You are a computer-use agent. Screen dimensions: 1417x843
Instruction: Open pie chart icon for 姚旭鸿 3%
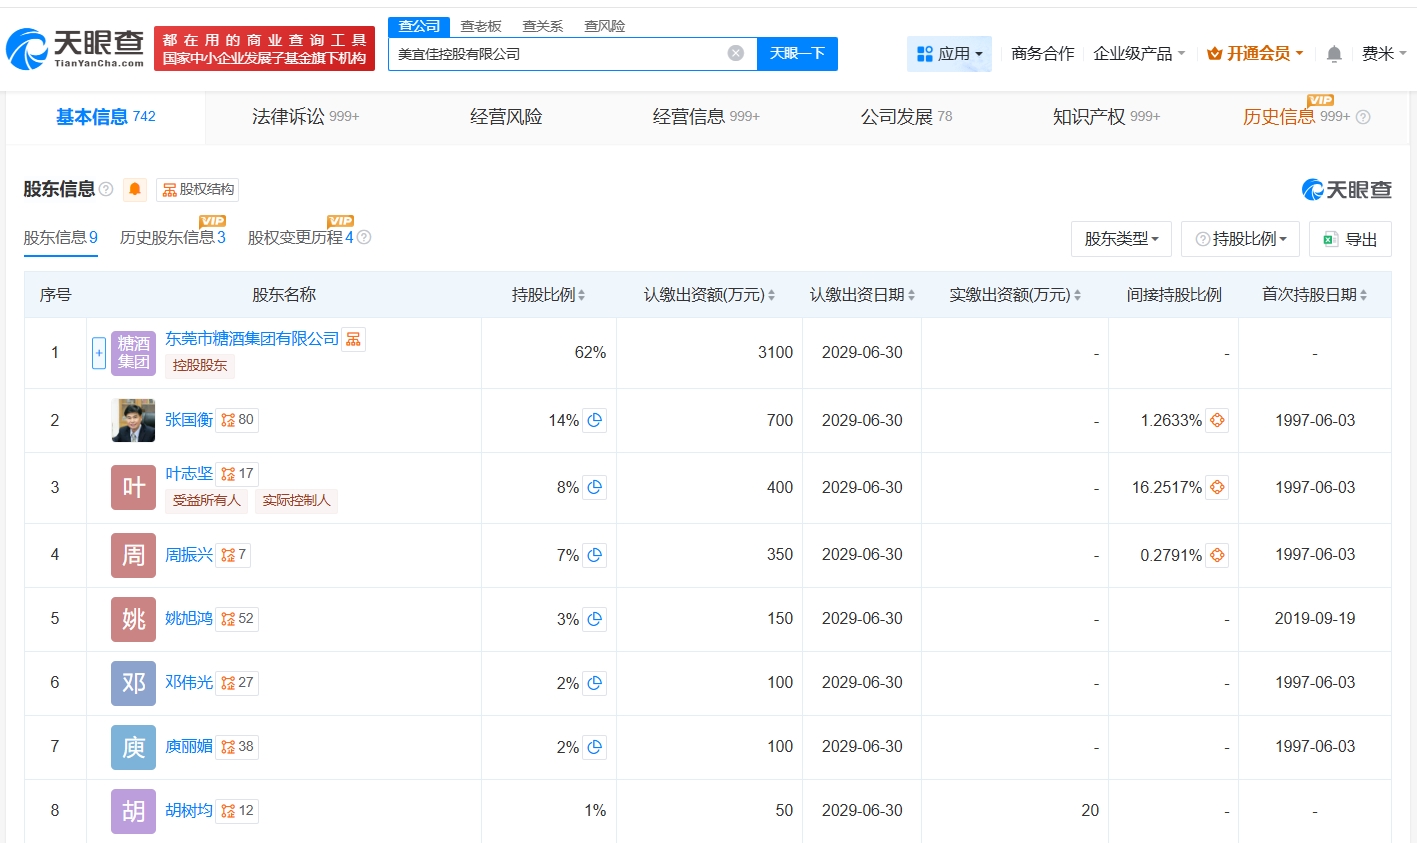pyautogui.click(x=595, y=619)
